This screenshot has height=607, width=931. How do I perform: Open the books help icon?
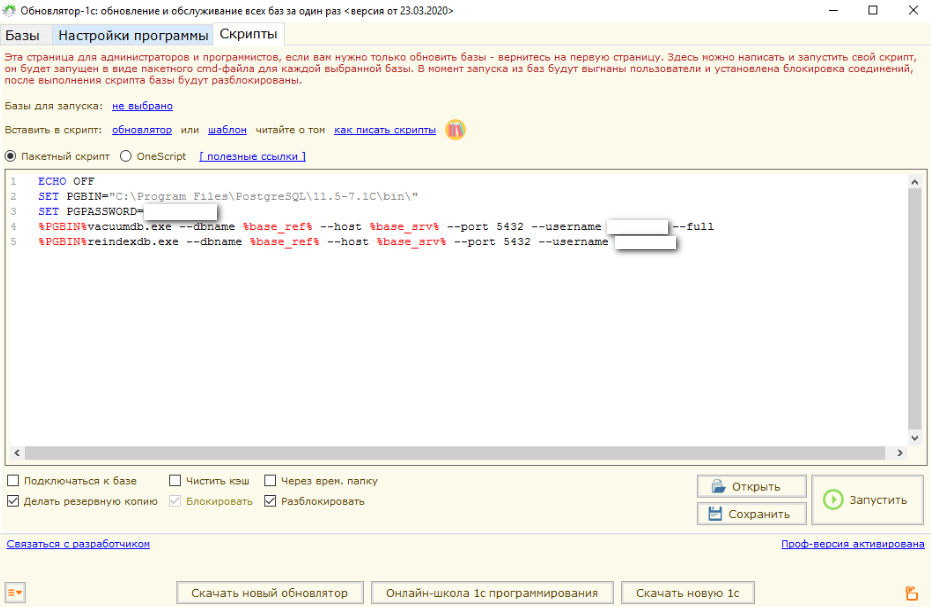tap(455, 129)
